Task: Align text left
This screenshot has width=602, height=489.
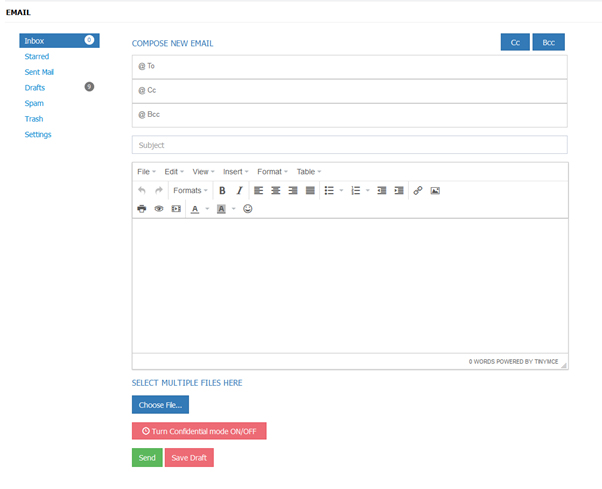Action: (258, 190)
